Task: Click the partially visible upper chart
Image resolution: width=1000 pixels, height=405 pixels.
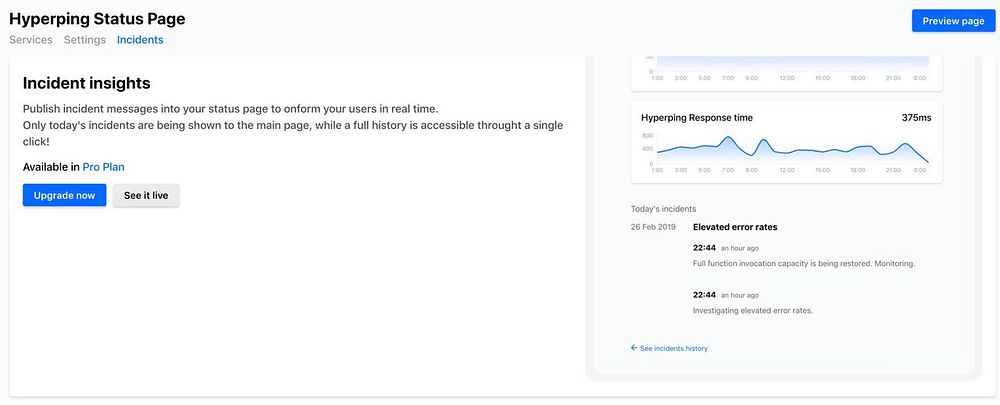Action: (790, 65)
